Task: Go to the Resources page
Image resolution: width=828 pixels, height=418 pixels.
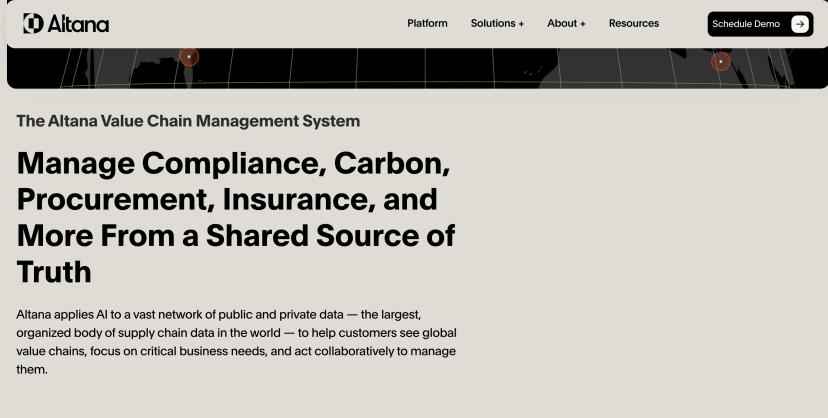Action: click(x=633, y=24)
